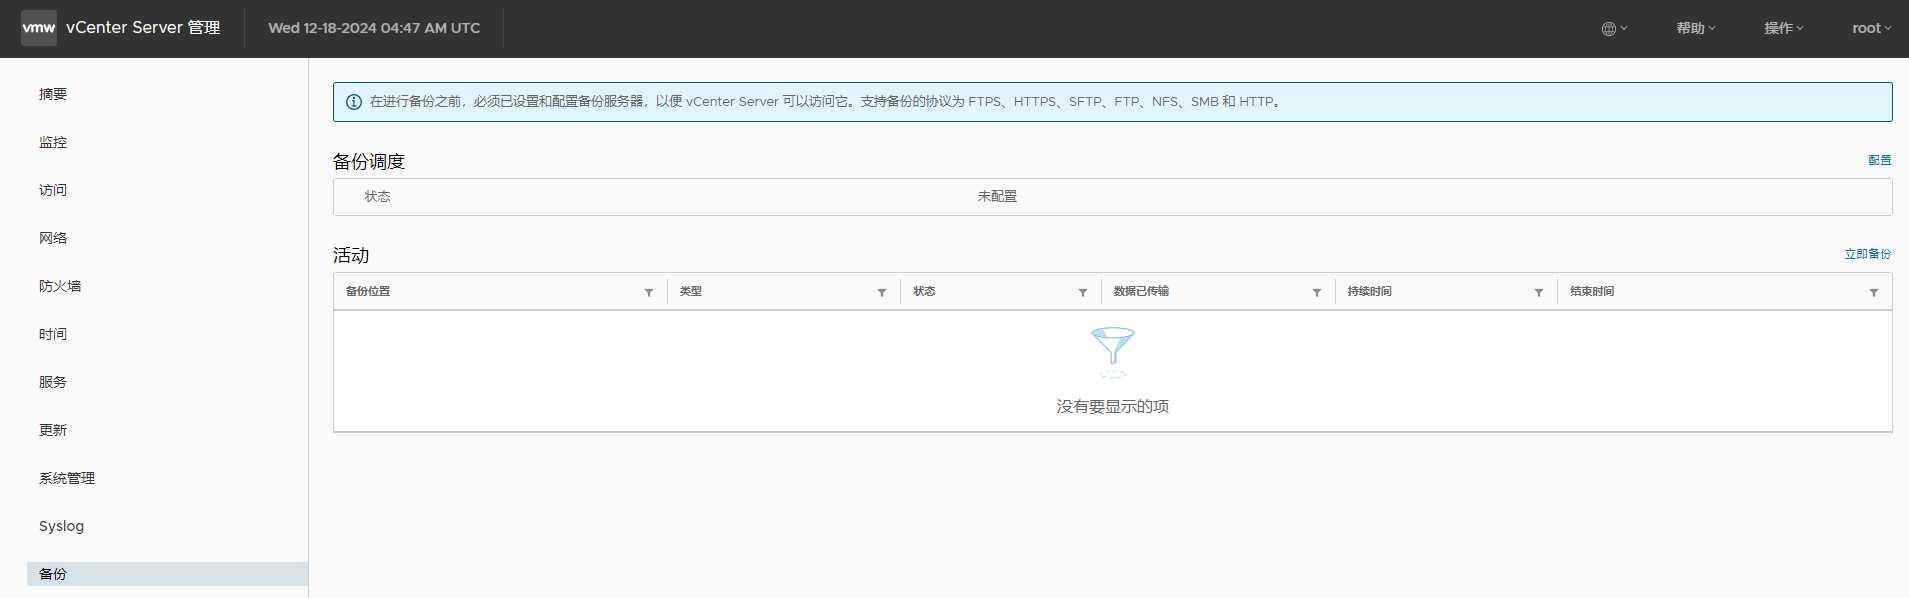1909x598 pixels.
Task: Click the VMware vmw logo icon
Action: (39, 28)
